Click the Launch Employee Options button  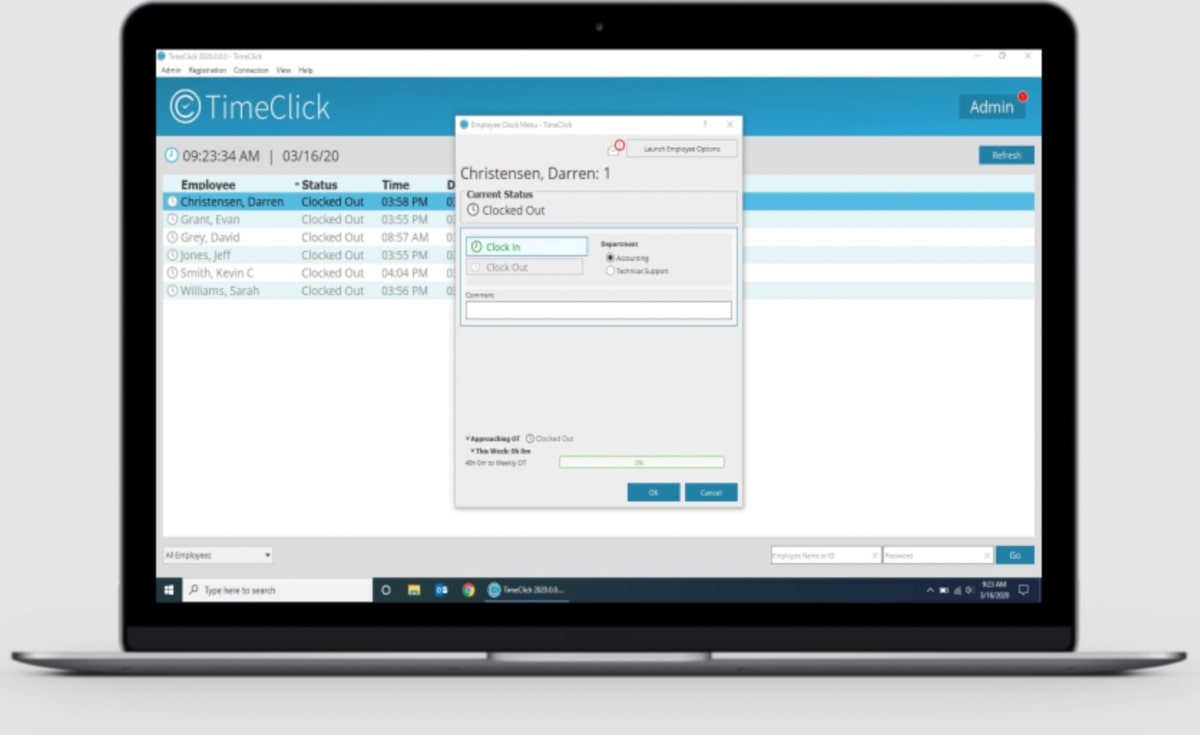pos(682,147)
